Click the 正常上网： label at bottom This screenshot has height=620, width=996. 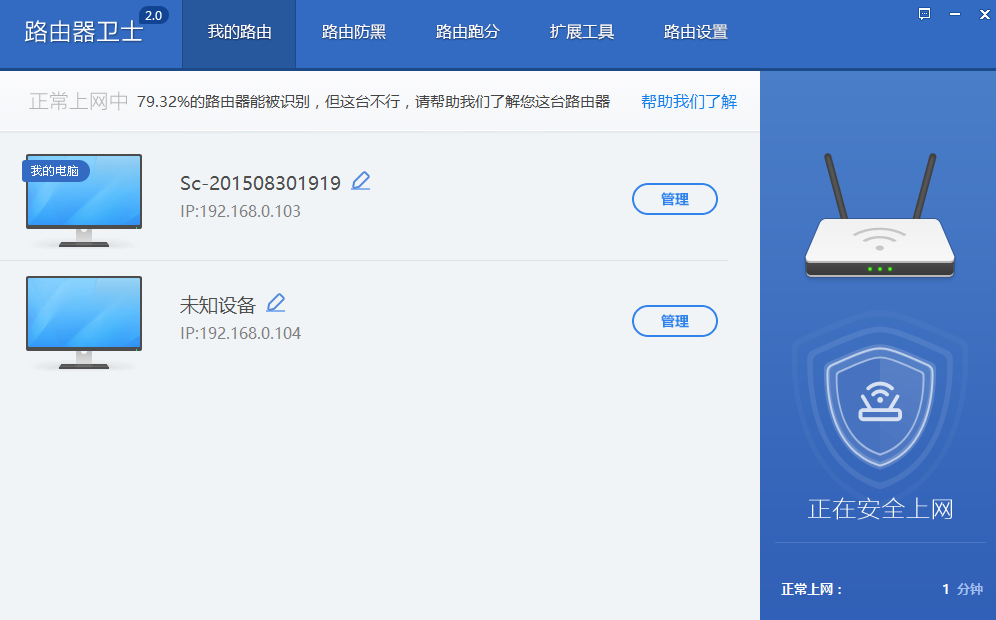[x=812, y=590]
